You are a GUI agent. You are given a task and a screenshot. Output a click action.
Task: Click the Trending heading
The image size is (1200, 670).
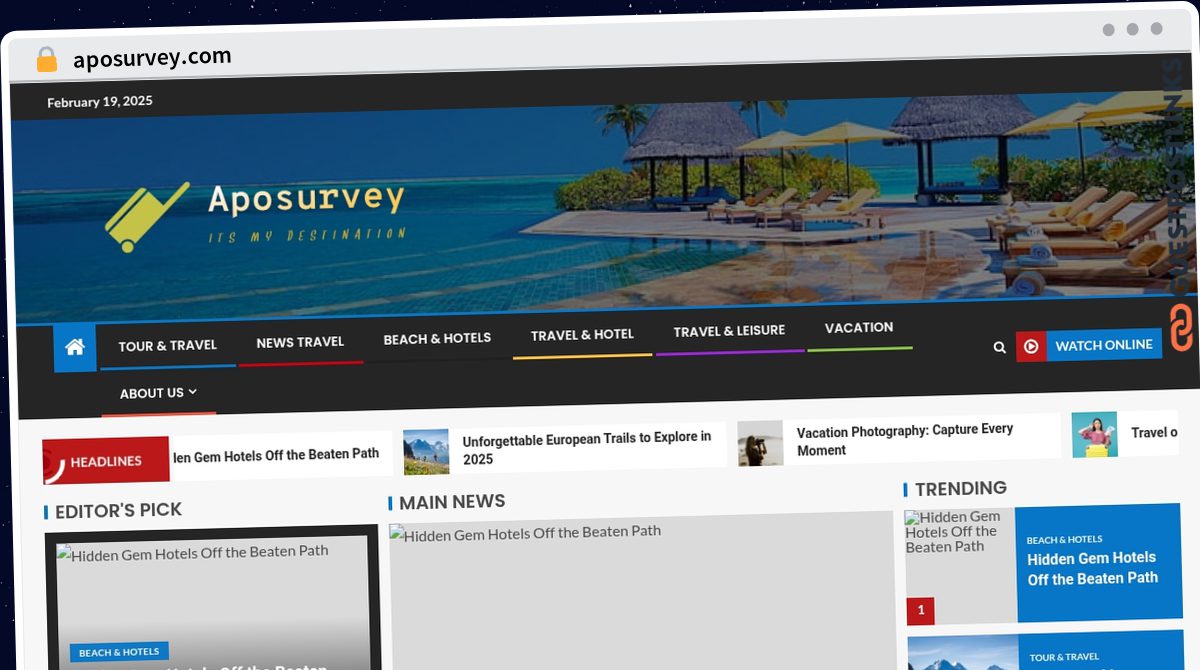tap(961, 488)
